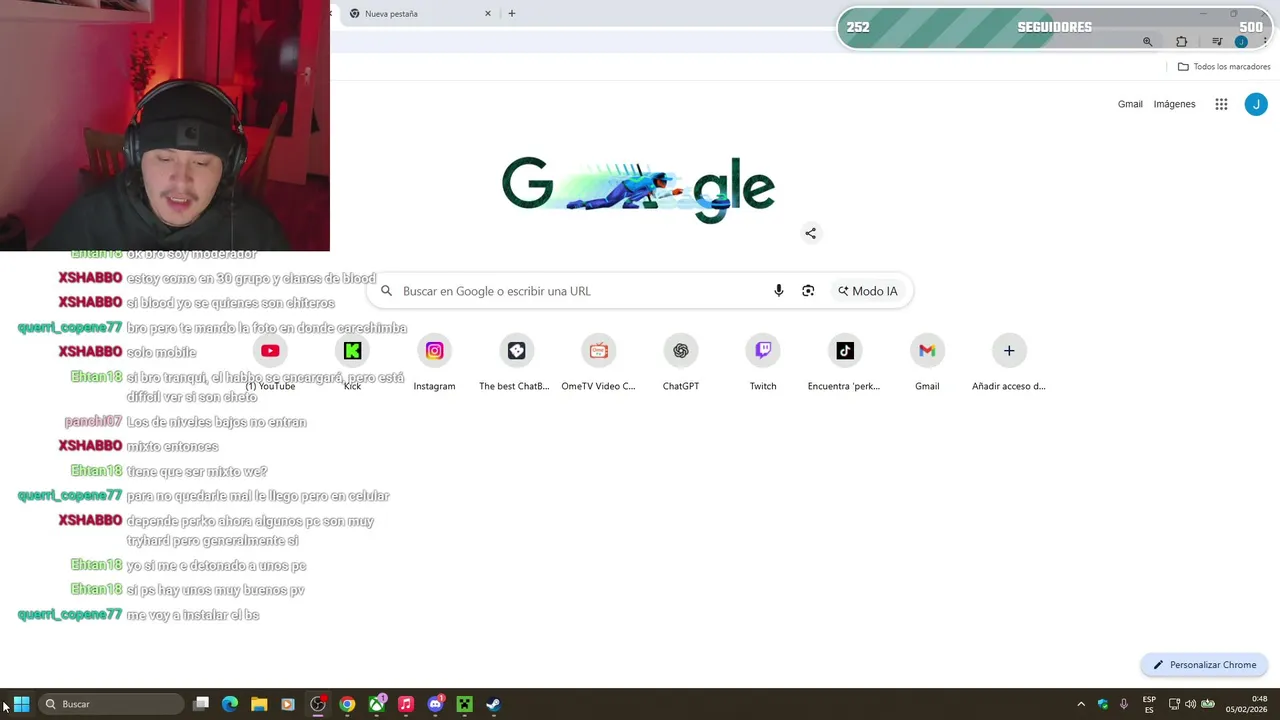Click the microphone tray icon
This screenshot has width=1280, height=720.
(1124, 704)
